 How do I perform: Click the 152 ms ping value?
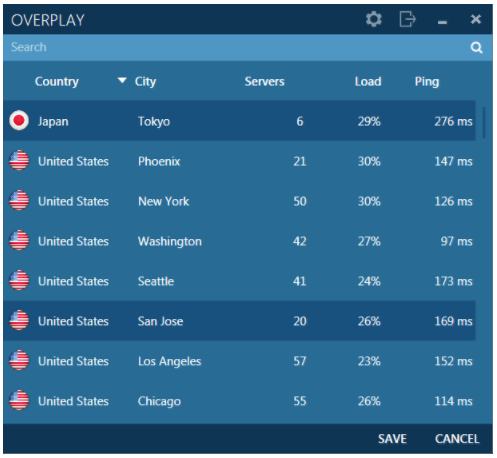453,362
